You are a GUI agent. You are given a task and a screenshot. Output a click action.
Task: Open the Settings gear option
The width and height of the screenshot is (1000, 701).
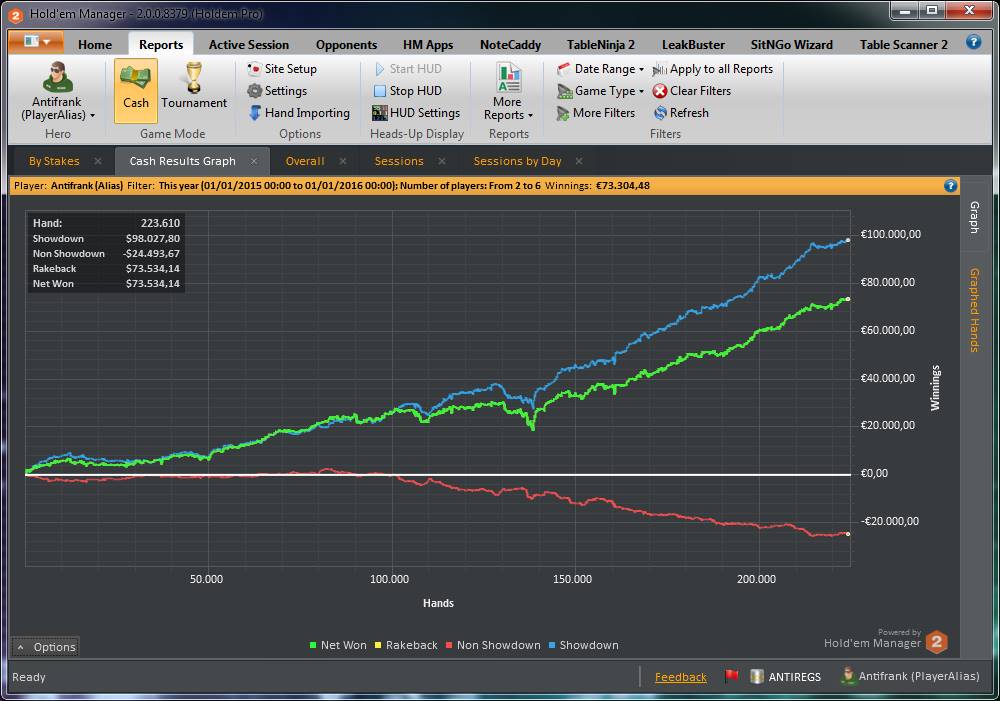click(x=277, y=91)
